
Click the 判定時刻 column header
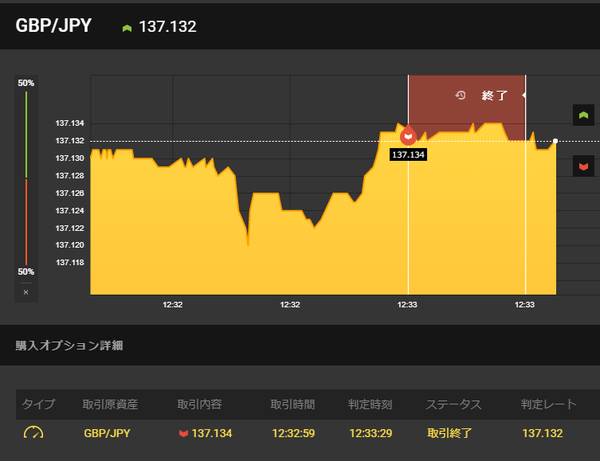[370, 404]
